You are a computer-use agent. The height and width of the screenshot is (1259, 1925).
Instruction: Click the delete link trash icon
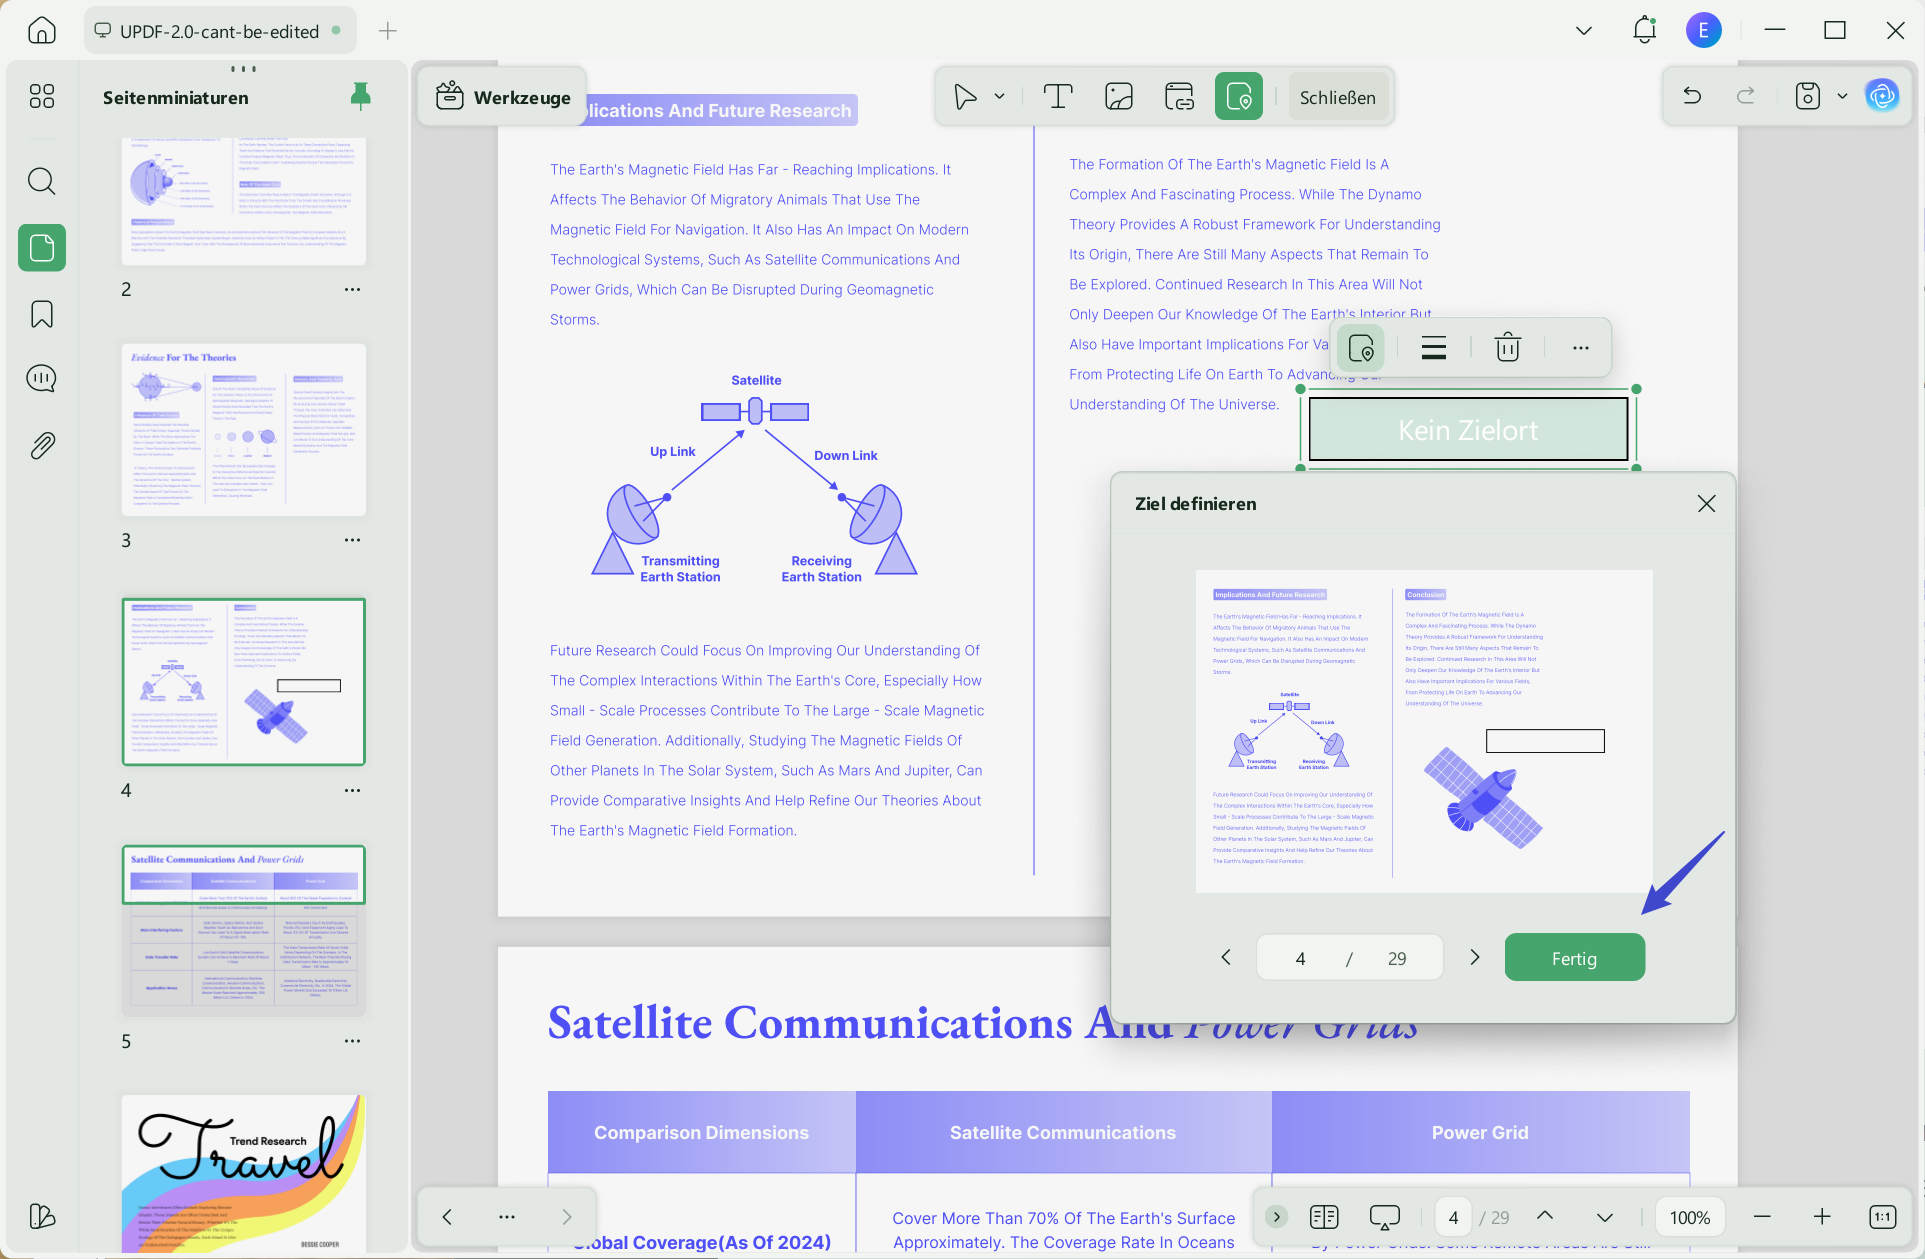pos(1507,348)
